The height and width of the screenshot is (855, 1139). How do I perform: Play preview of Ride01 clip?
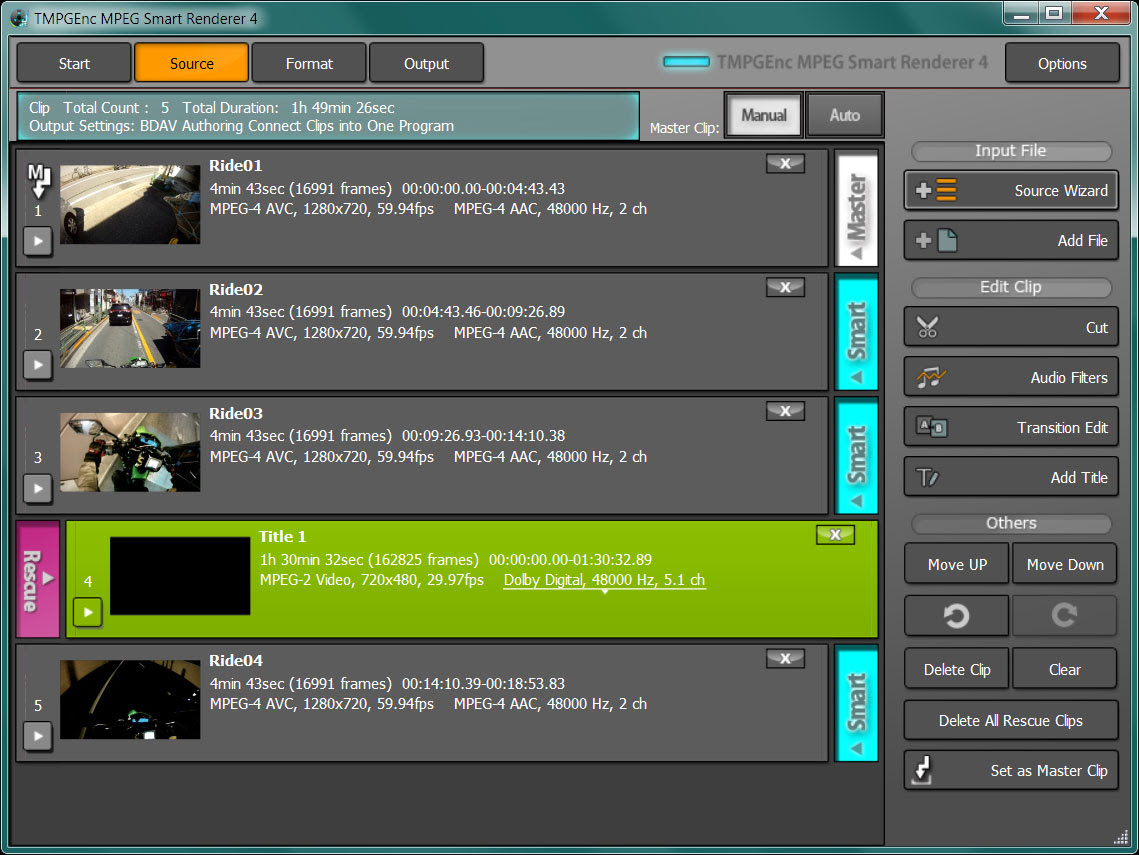[38, 240]
